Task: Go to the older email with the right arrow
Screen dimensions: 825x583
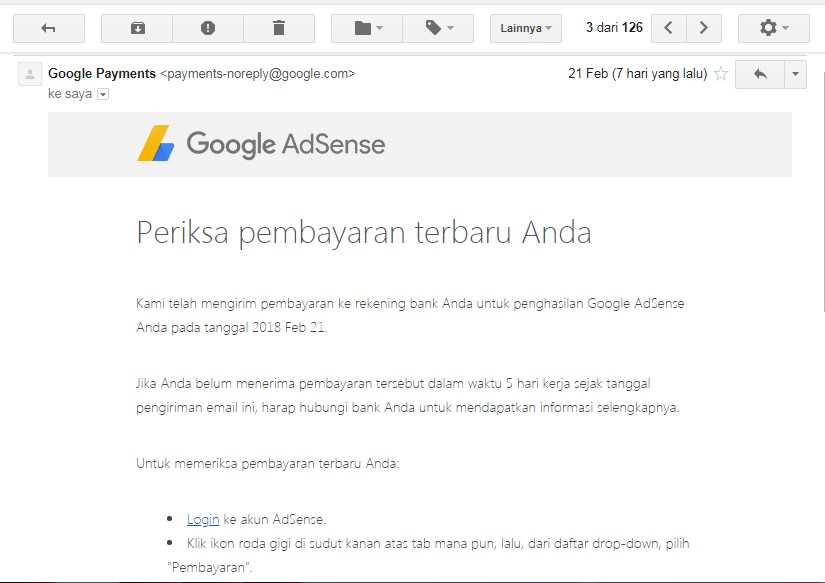Action: tap(702, 28)
